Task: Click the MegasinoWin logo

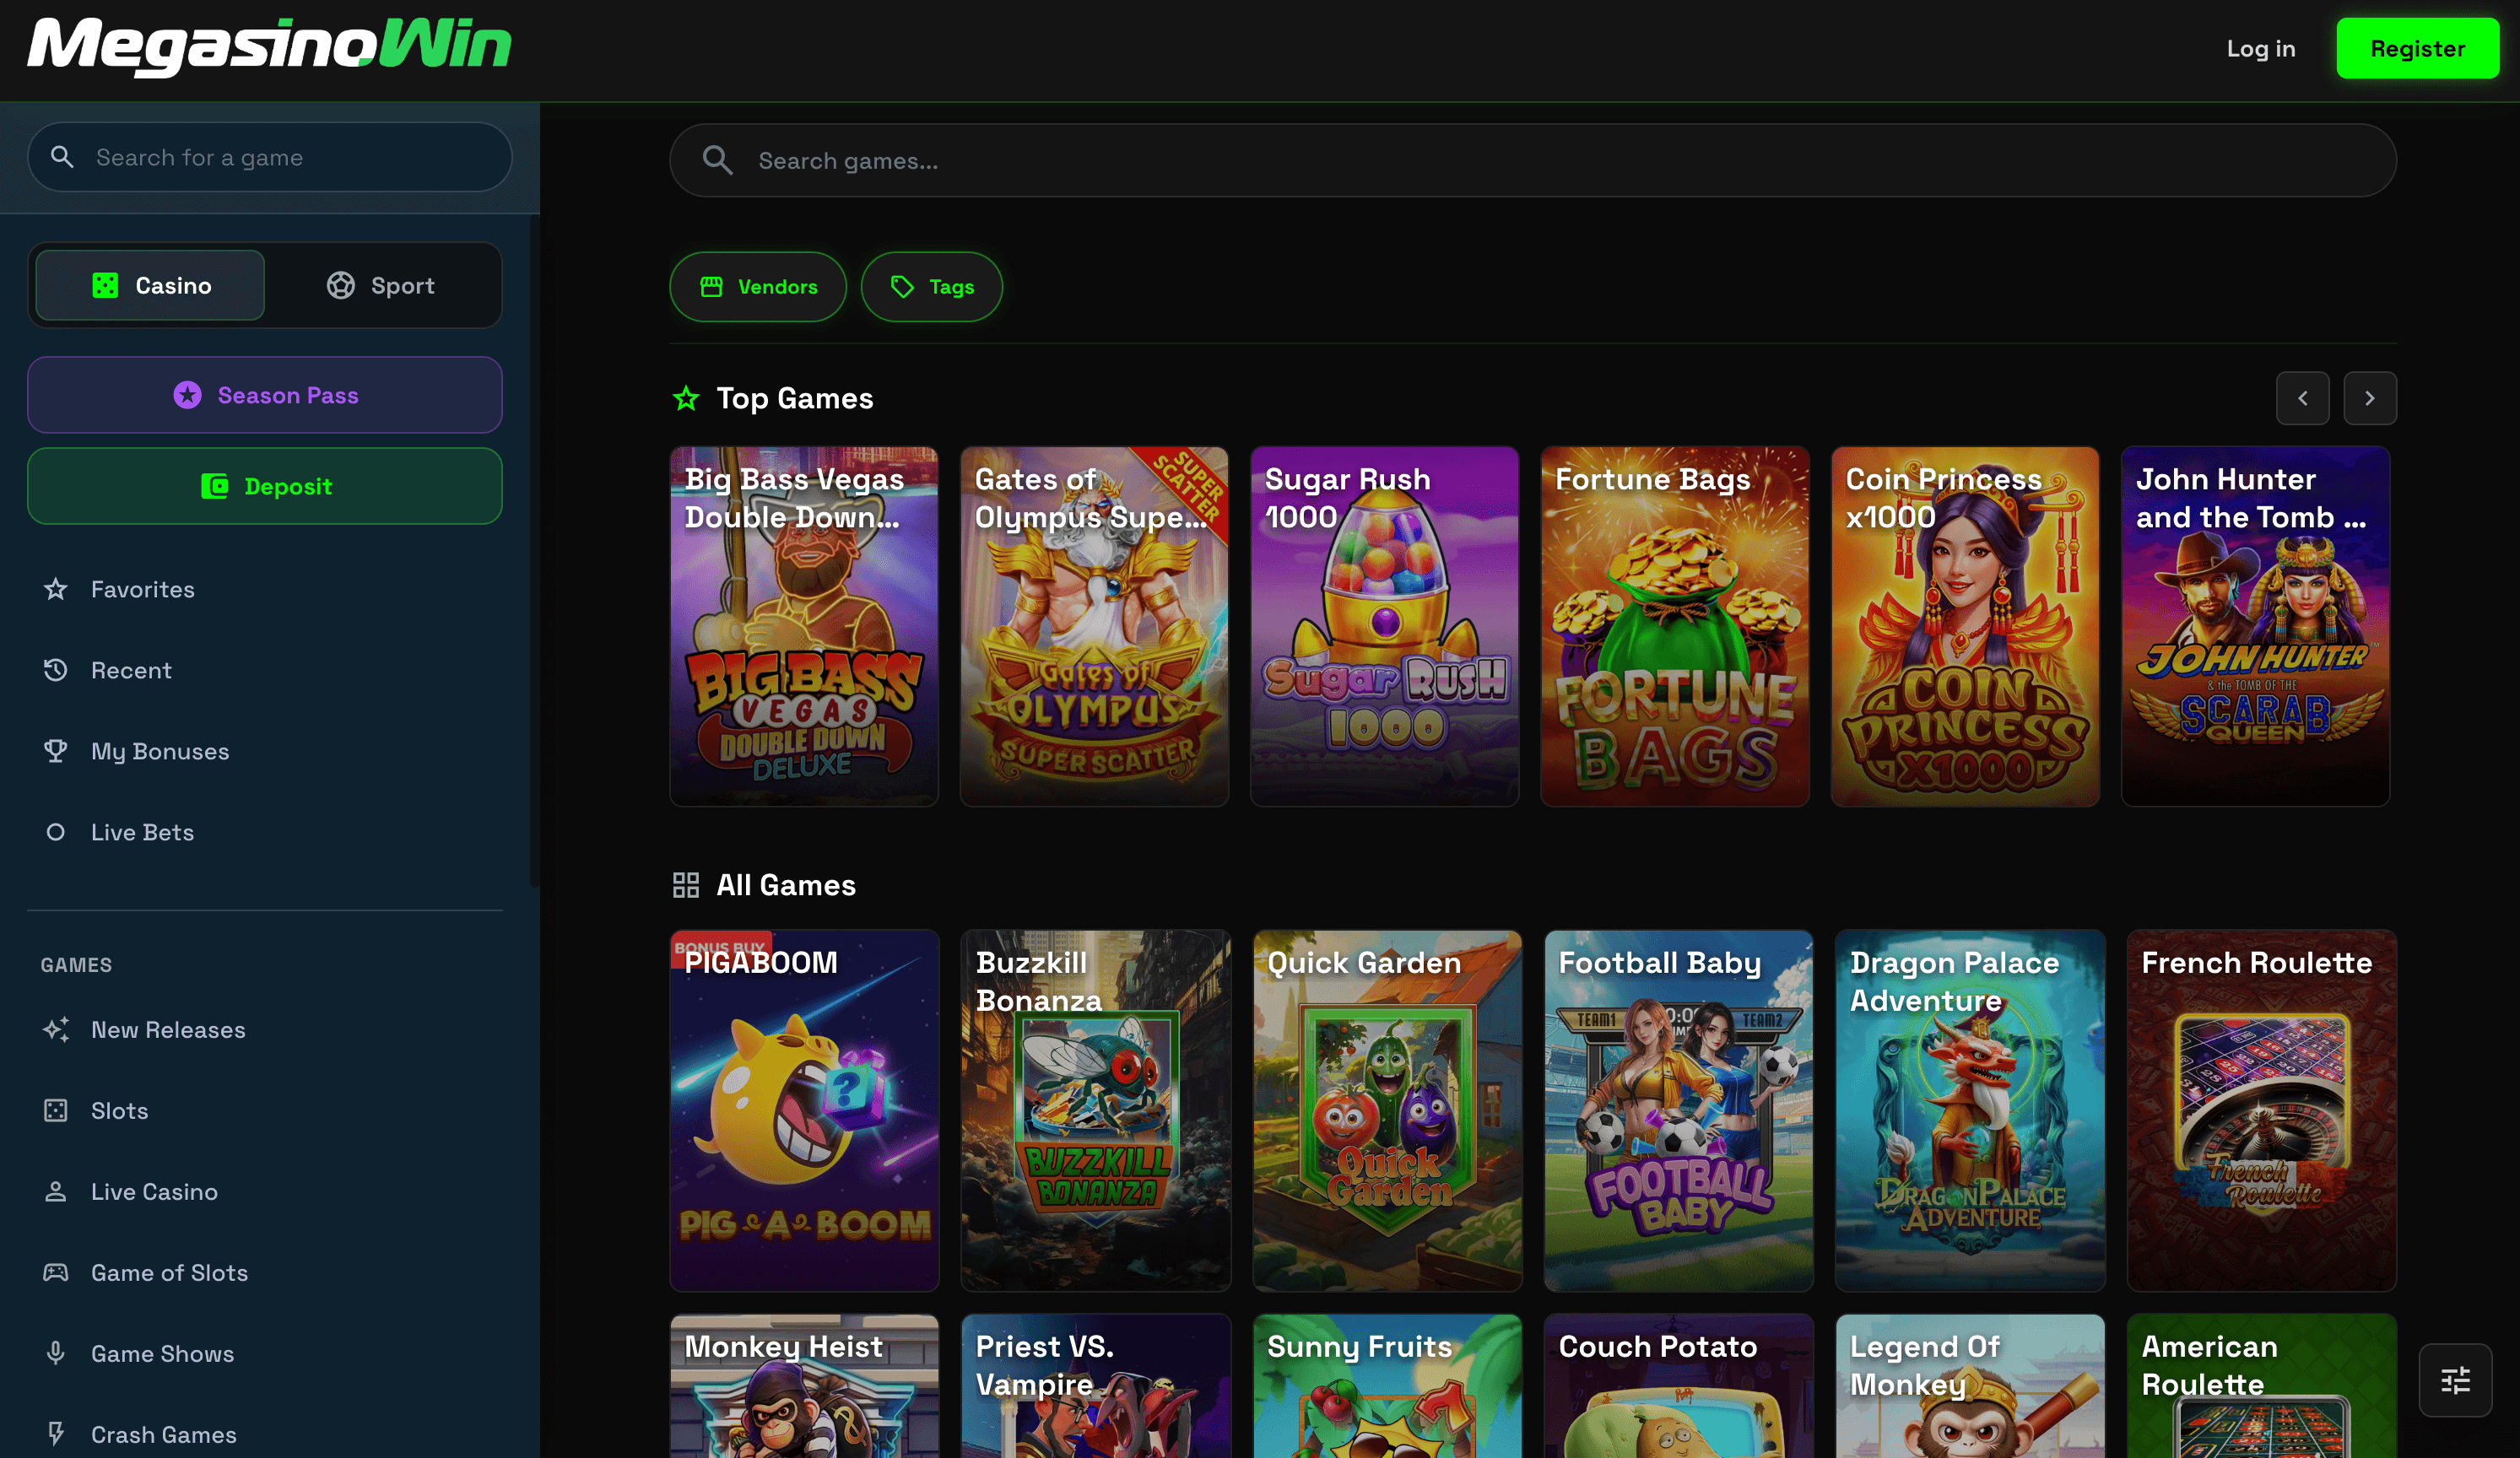Action: 269,46
